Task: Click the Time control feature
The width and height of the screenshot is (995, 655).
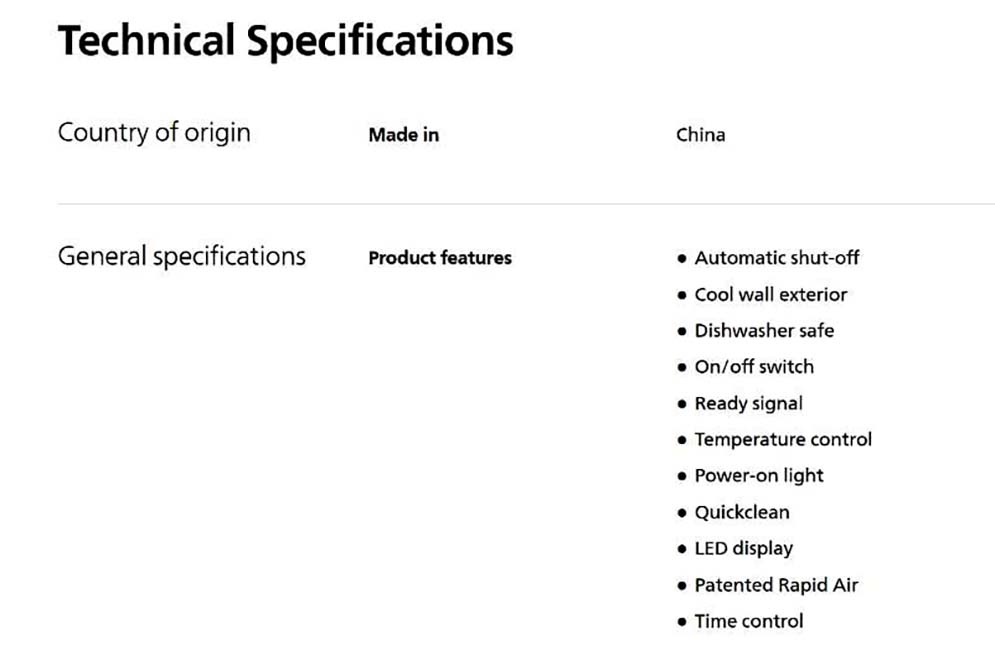Action: tap(748, 622)
